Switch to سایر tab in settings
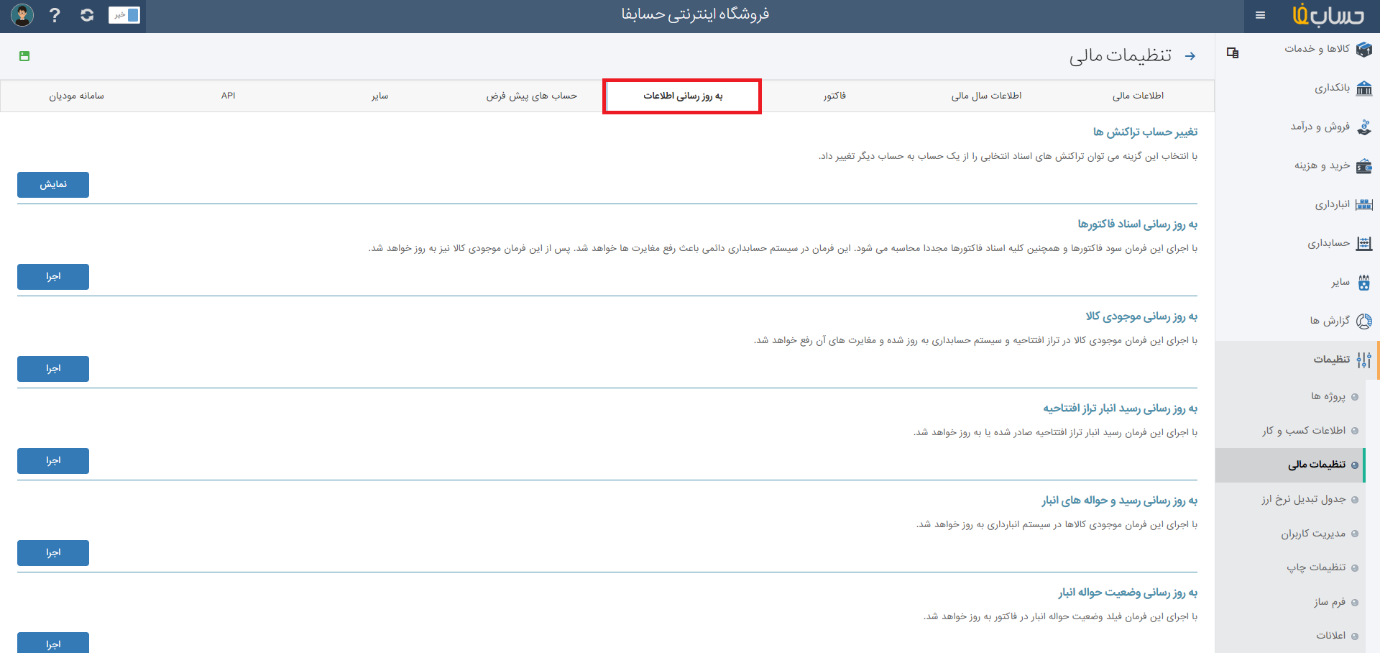This screenshot has width=1380, height=653. coord(379,96)
